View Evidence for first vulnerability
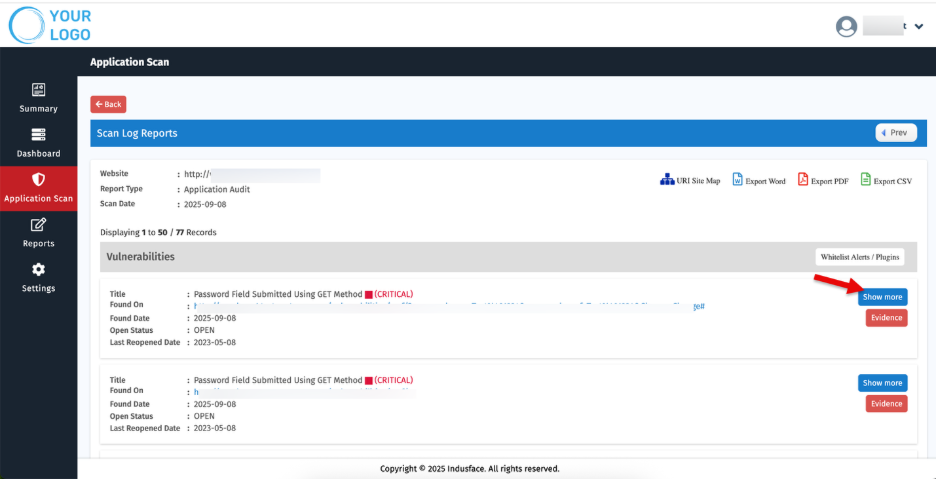936x480 pixels. coord(886,318)
